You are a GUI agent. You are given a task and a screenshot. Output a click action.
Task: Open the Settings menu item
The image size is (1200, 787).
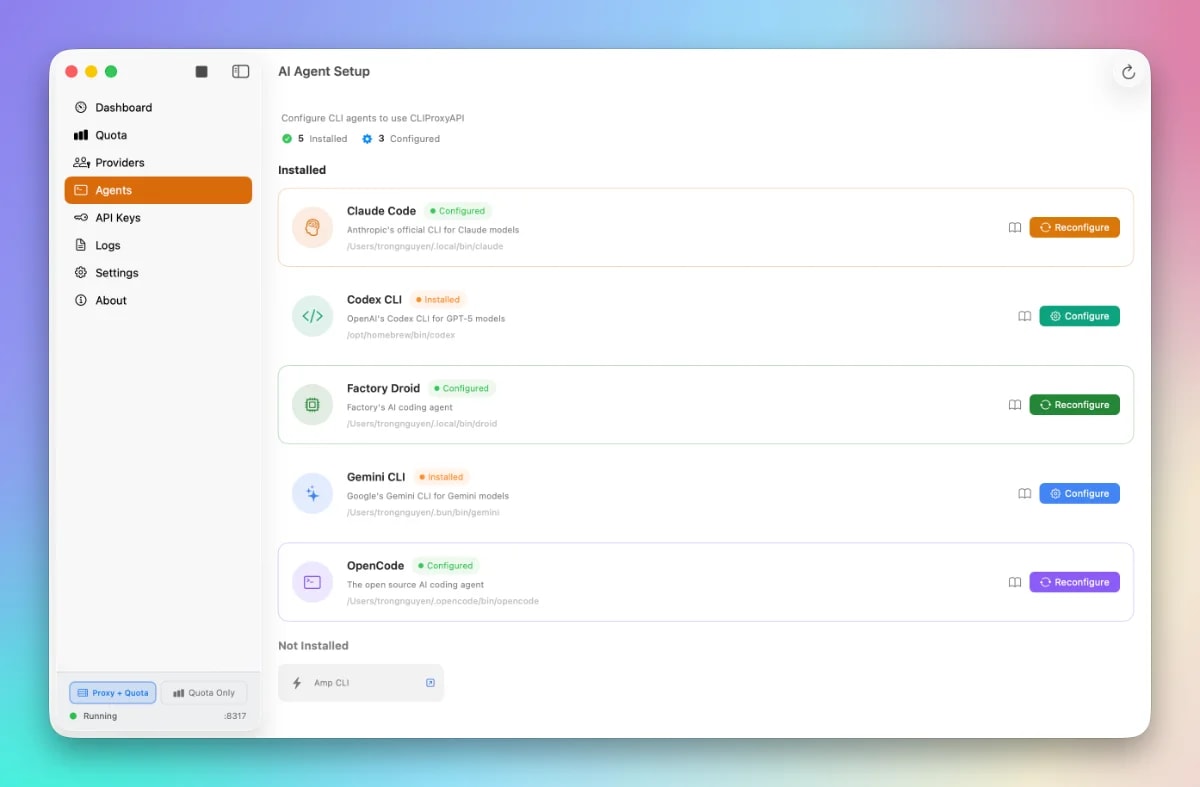point(116,272)
